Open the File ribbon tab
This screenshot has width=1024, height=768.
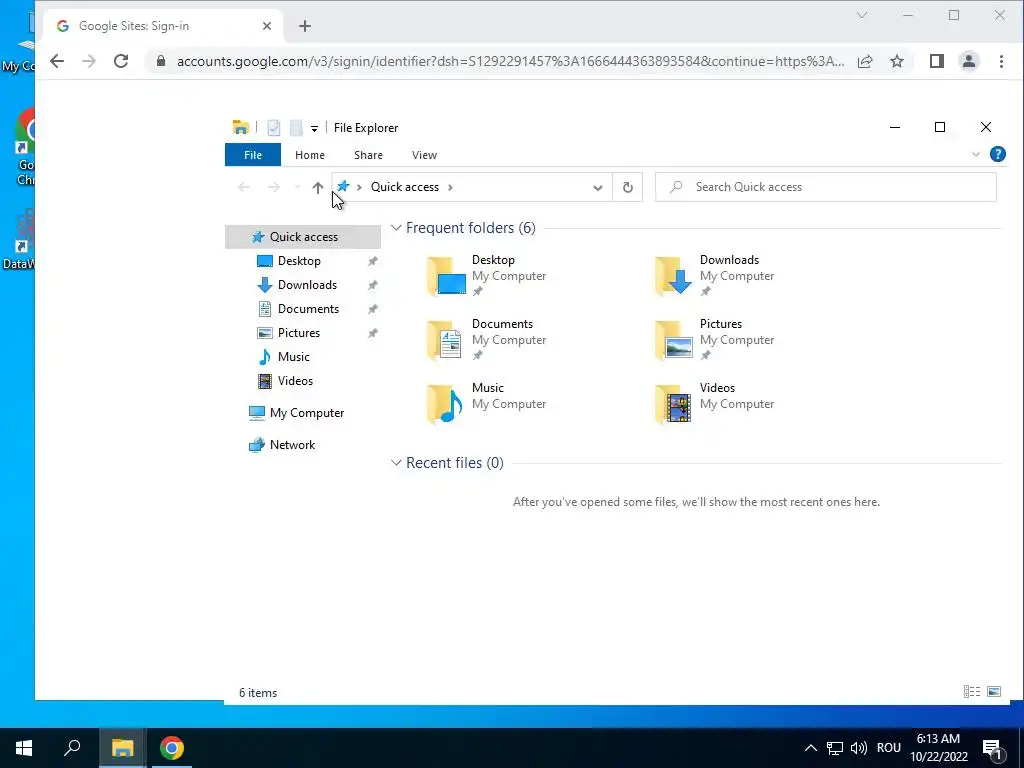[x=253, y=155]
